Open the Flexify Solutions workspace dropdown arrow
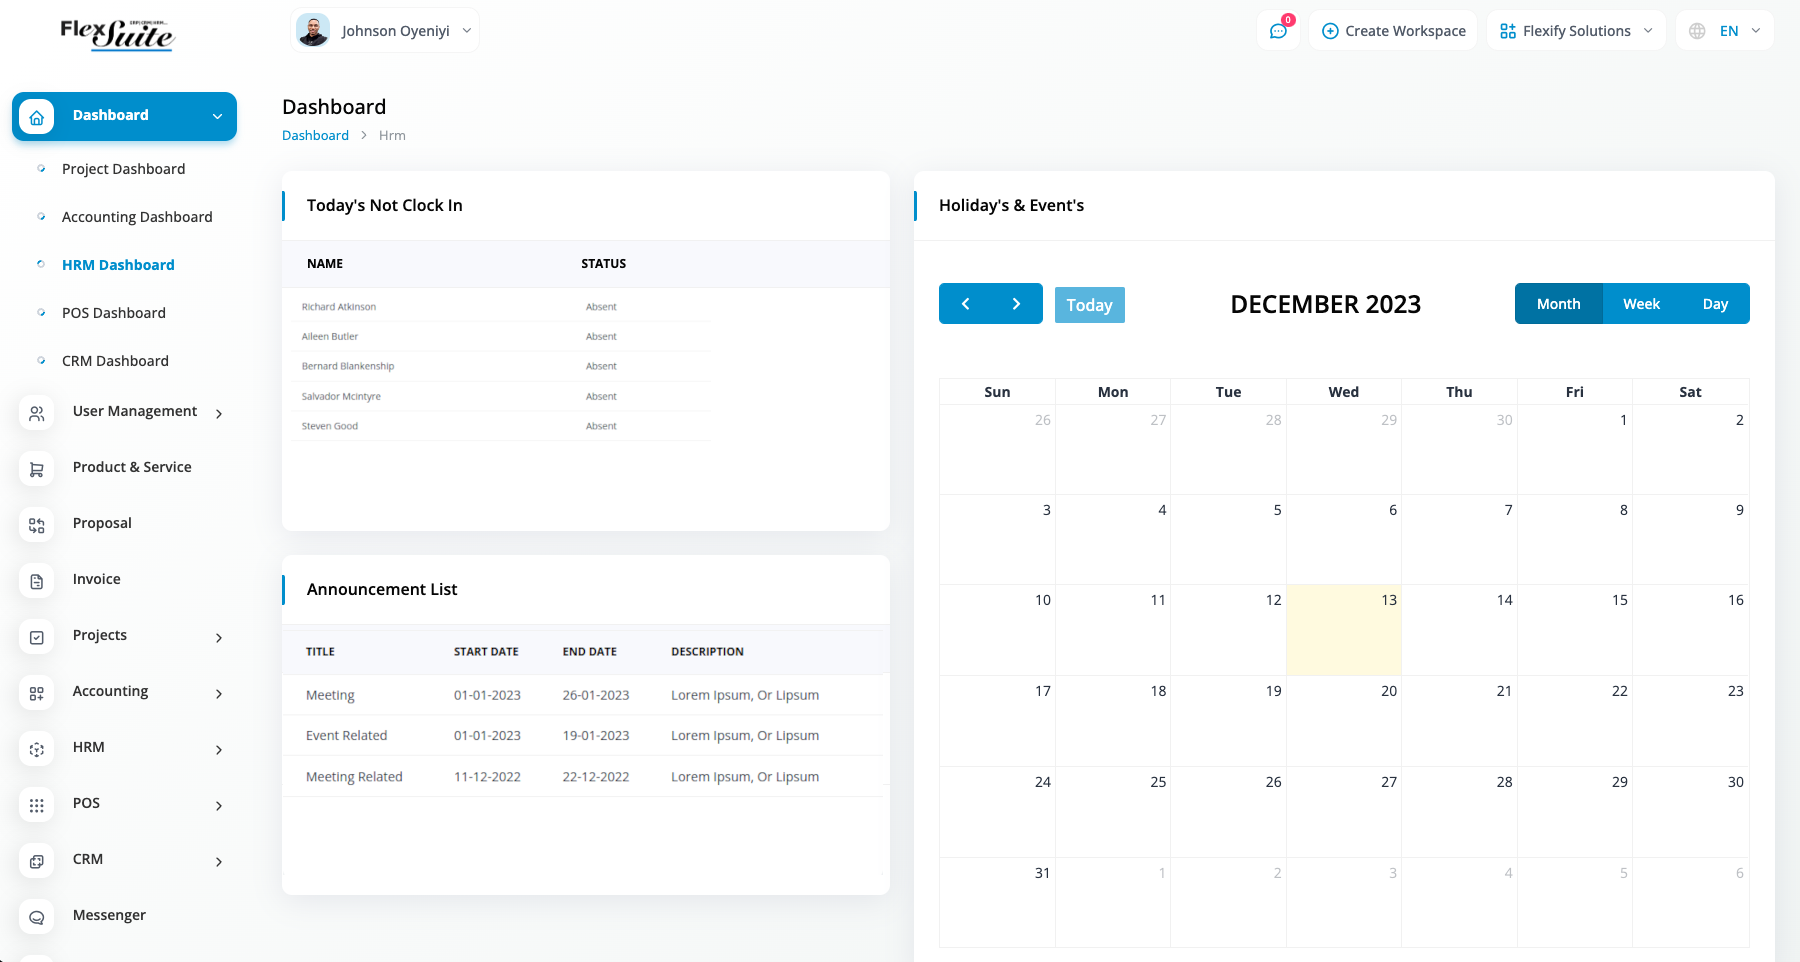 (x=1648, y=31)
